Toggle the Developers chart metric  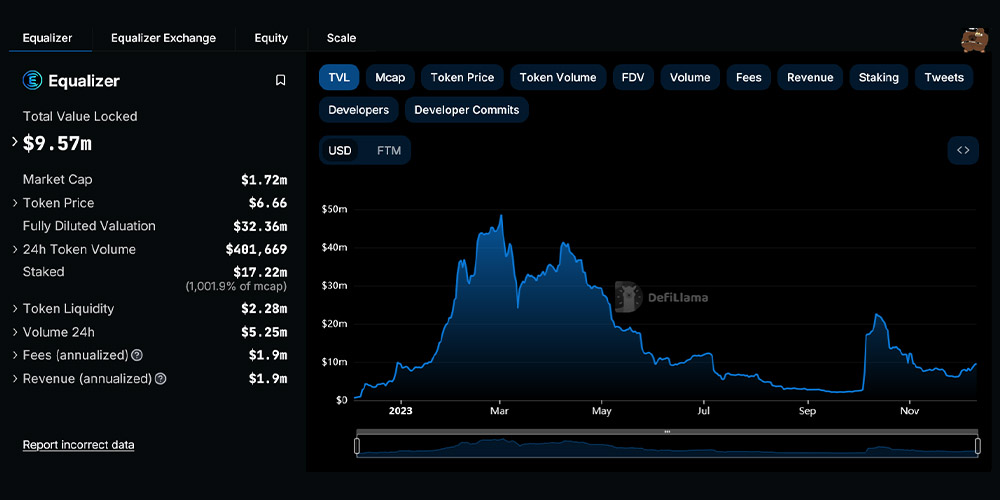click(x=358, y=110)
